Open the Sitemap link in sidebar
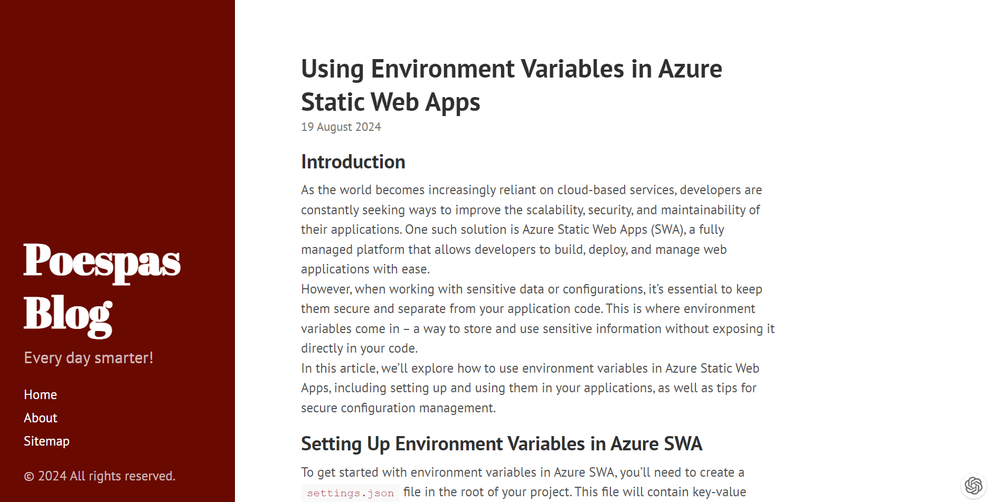 [47, 441]
